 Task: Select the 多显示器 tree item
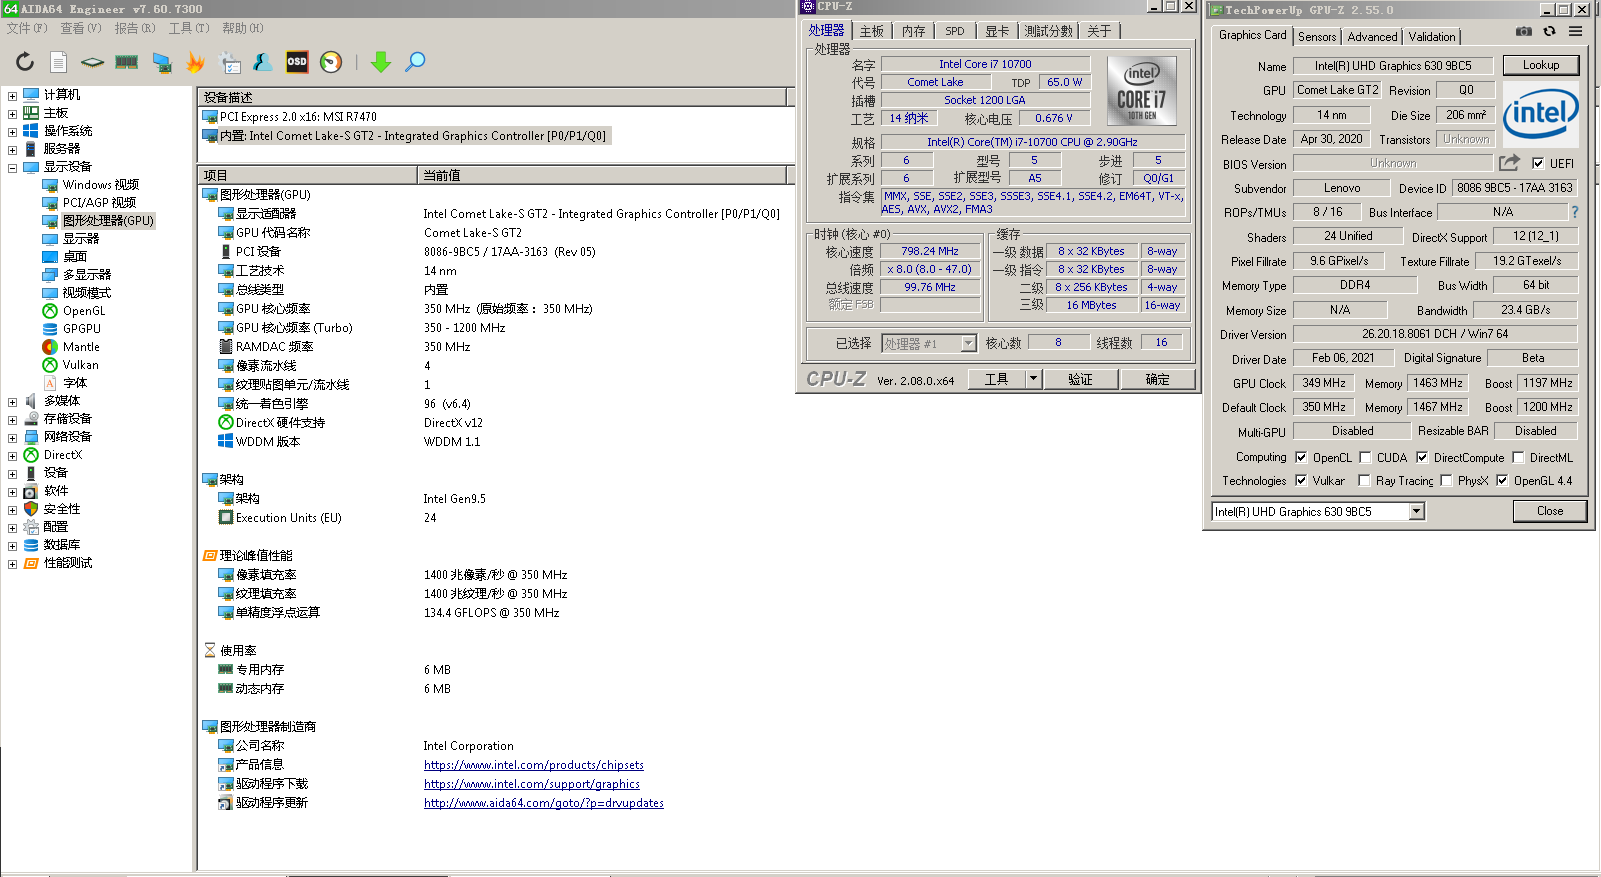pyautogui.click(x=87, y=275)
